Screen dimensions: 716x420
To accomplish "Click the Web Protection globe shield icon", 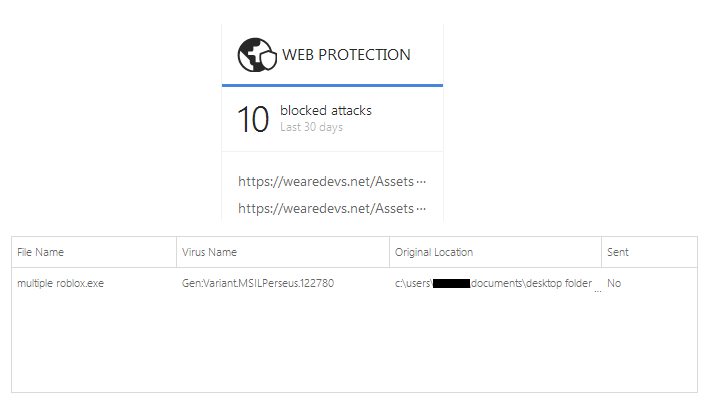I will (x=257, y=55).
